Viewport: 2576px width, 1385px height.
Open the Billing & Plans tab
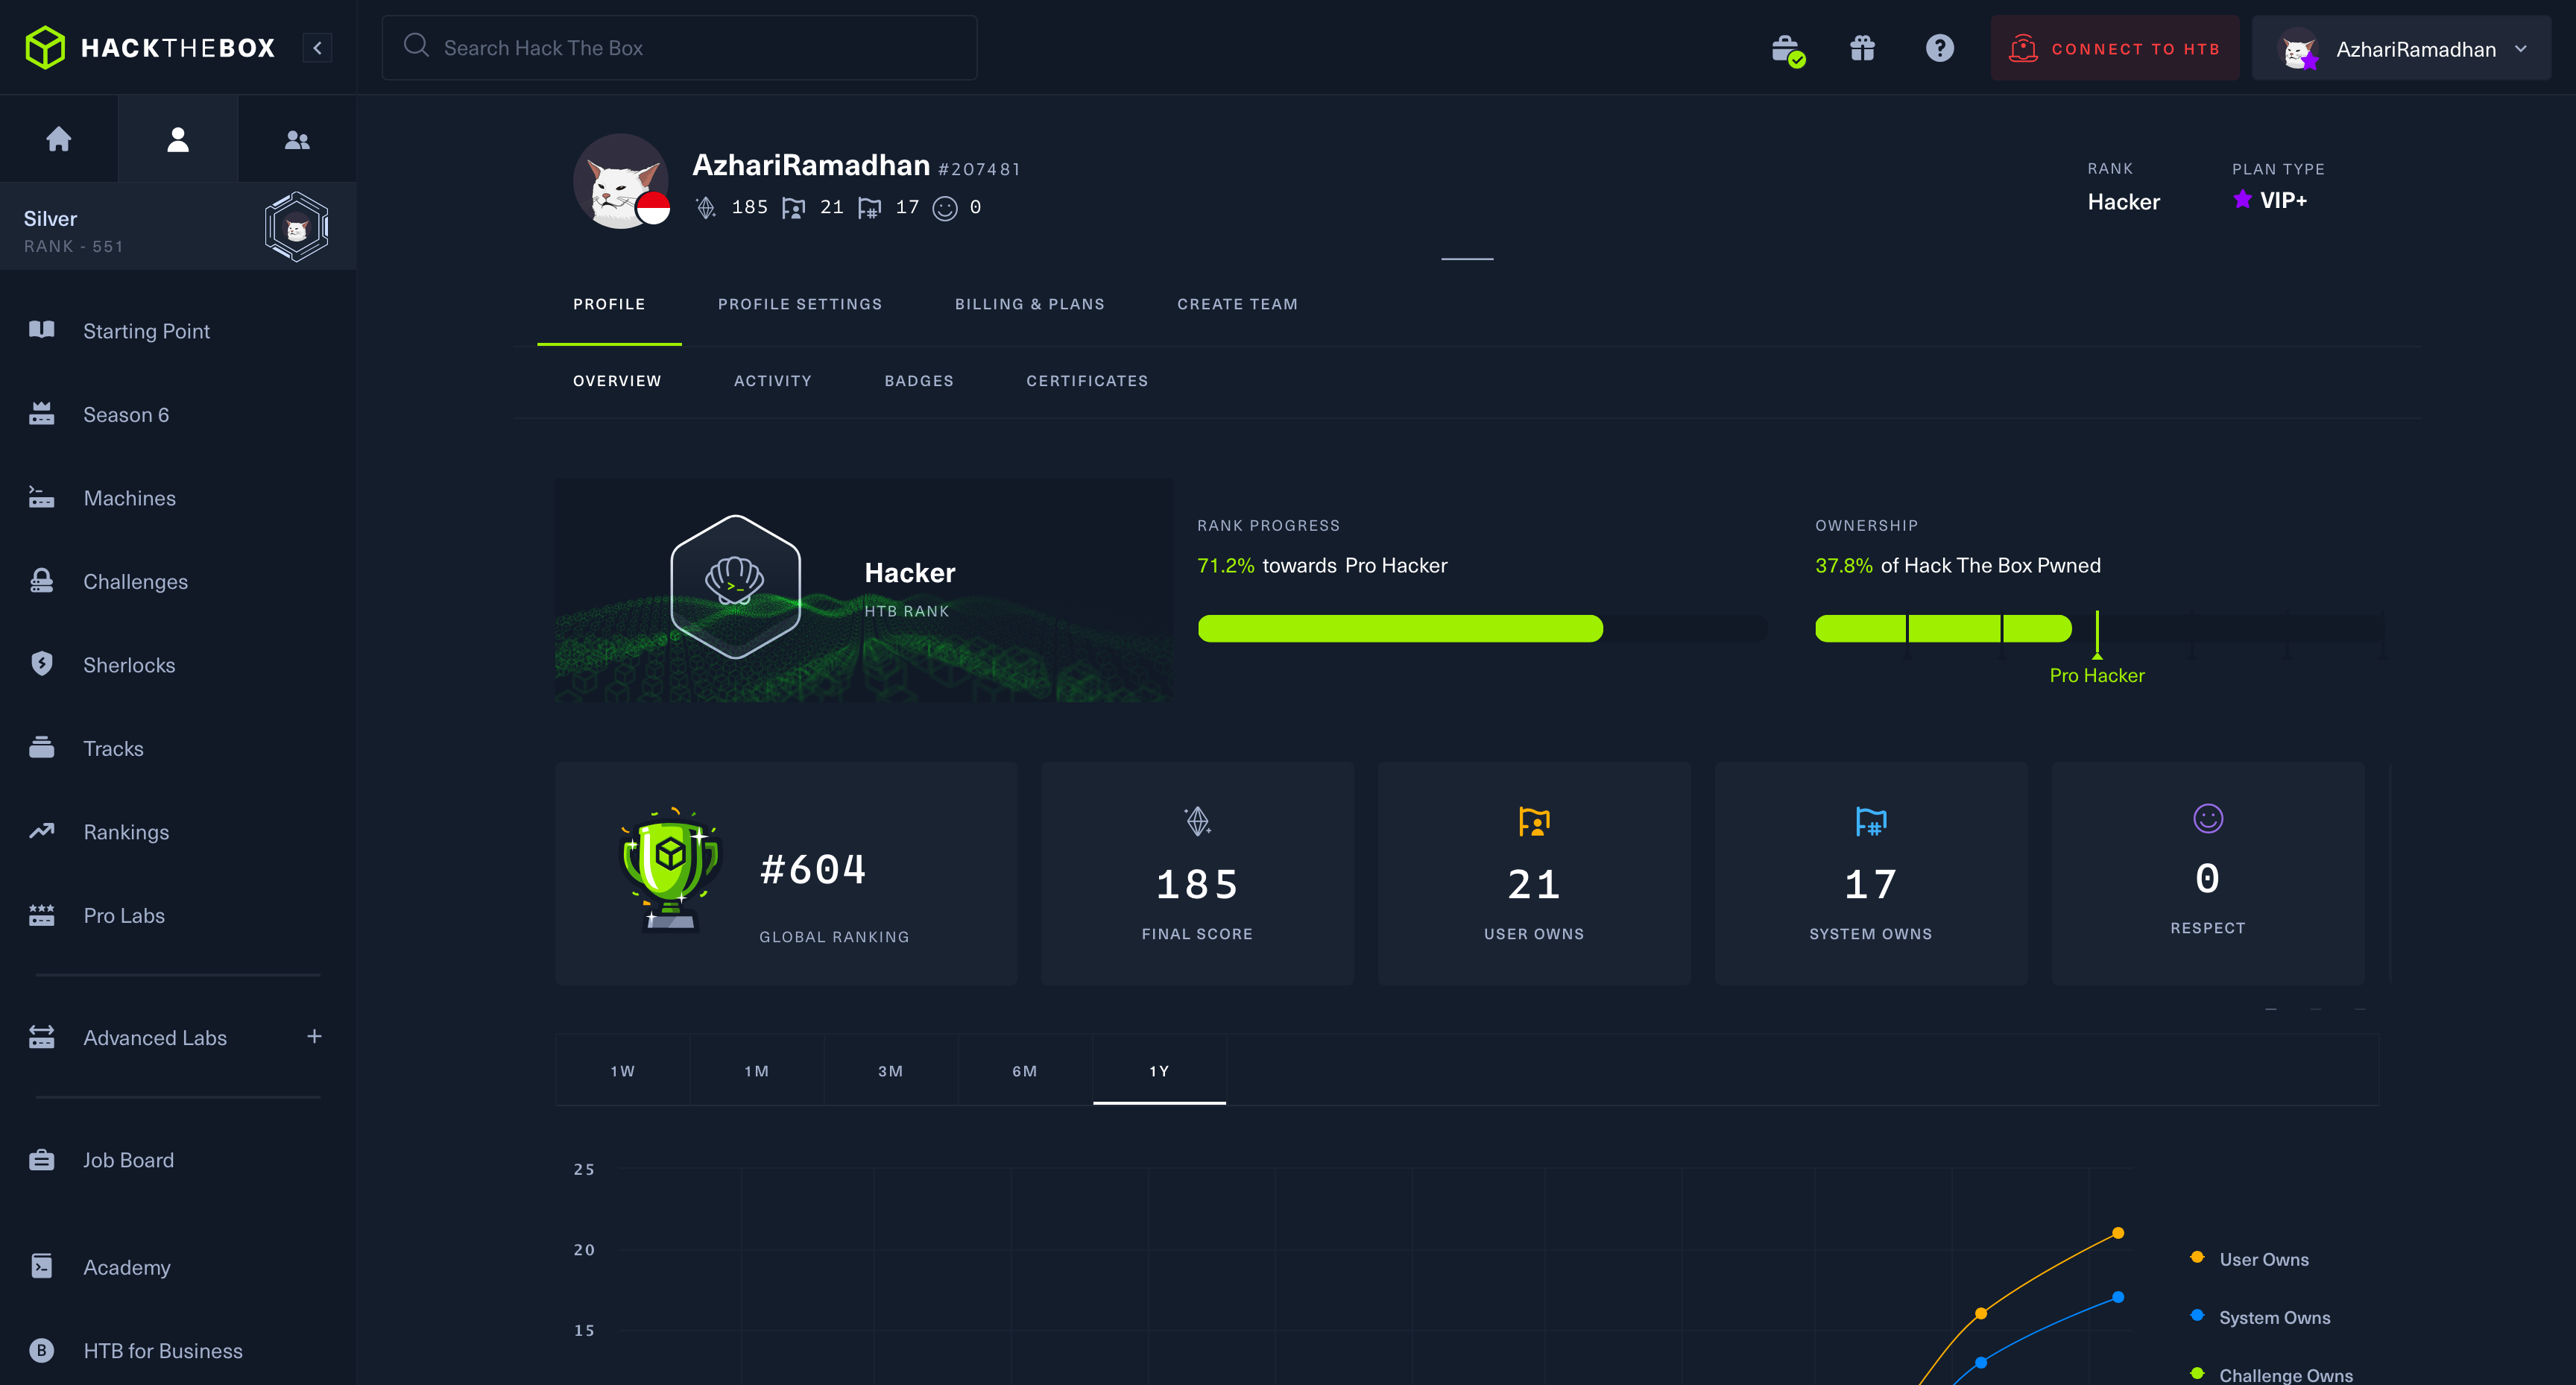1030,304
